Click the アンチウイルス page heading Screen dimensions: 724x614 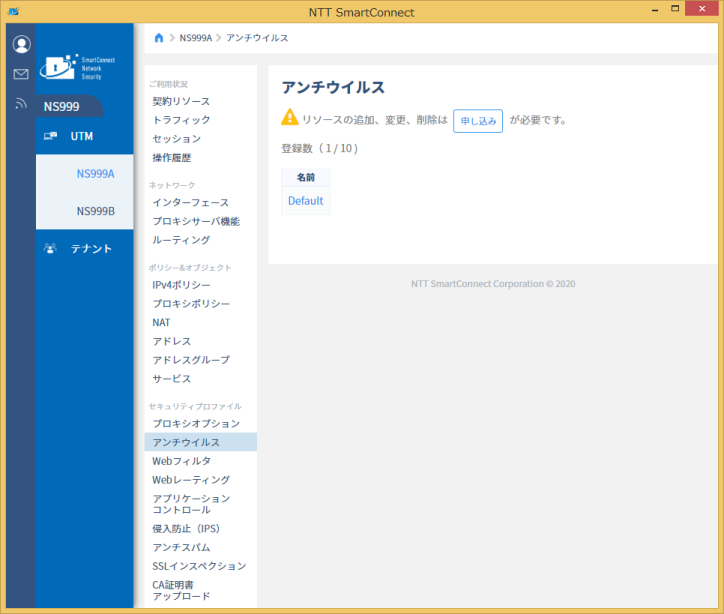coord(333,87)
